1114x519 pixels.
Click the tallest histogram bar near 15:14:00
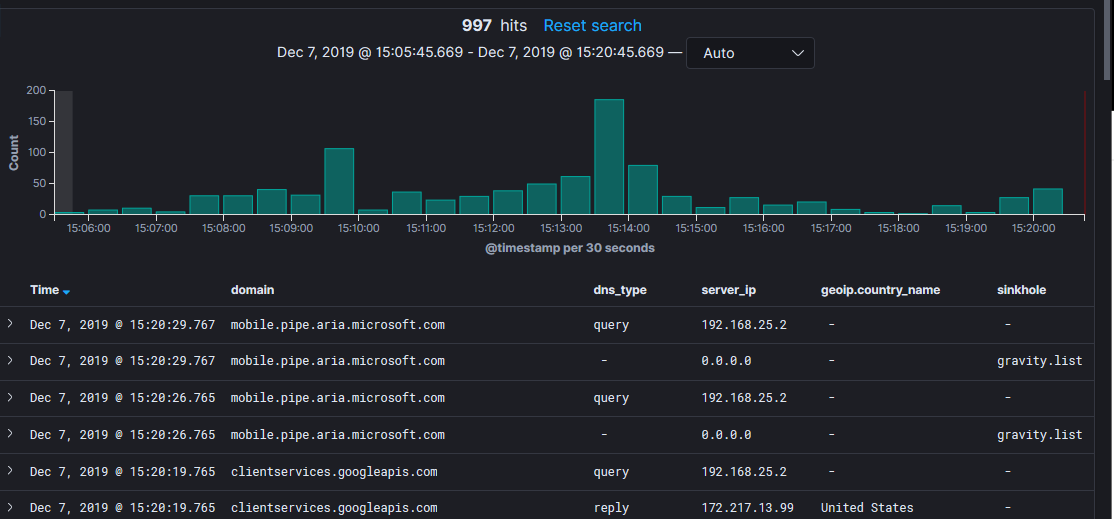pyautogui.click(x=609, y=157)
